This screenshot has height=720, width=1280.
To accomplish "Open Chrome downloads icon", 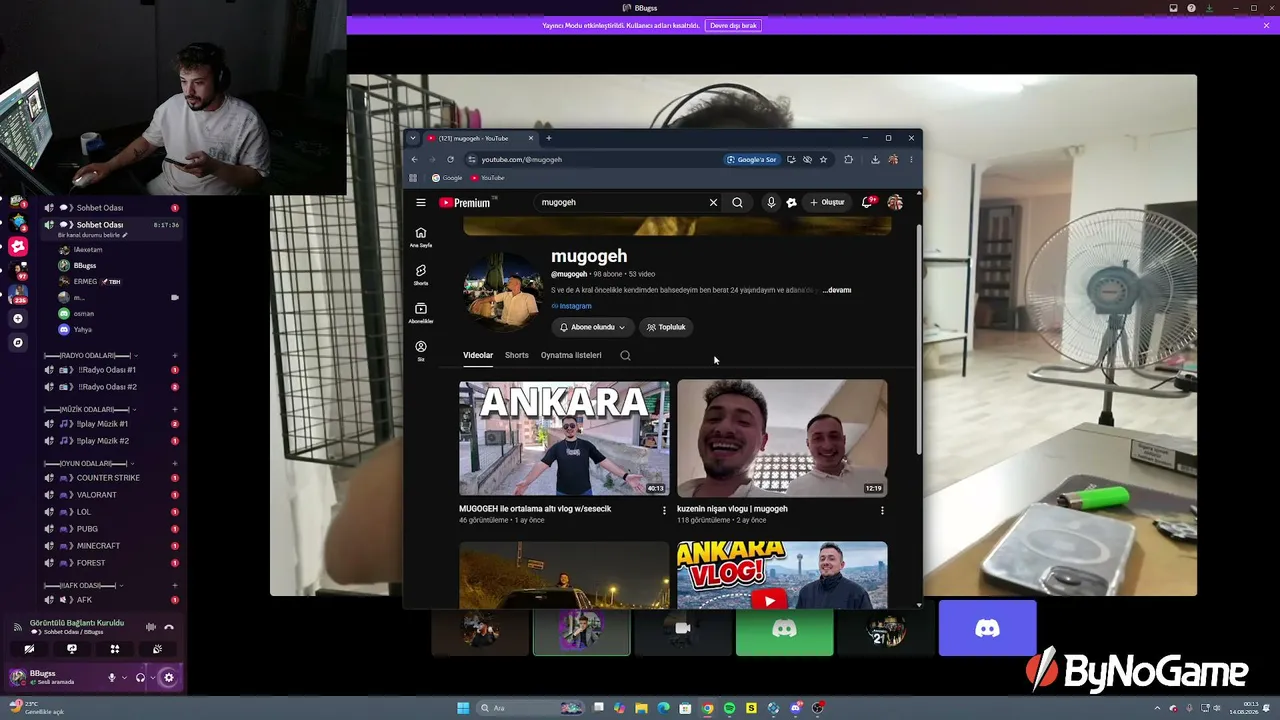I will pyautogui.click(x=875, y=159).
